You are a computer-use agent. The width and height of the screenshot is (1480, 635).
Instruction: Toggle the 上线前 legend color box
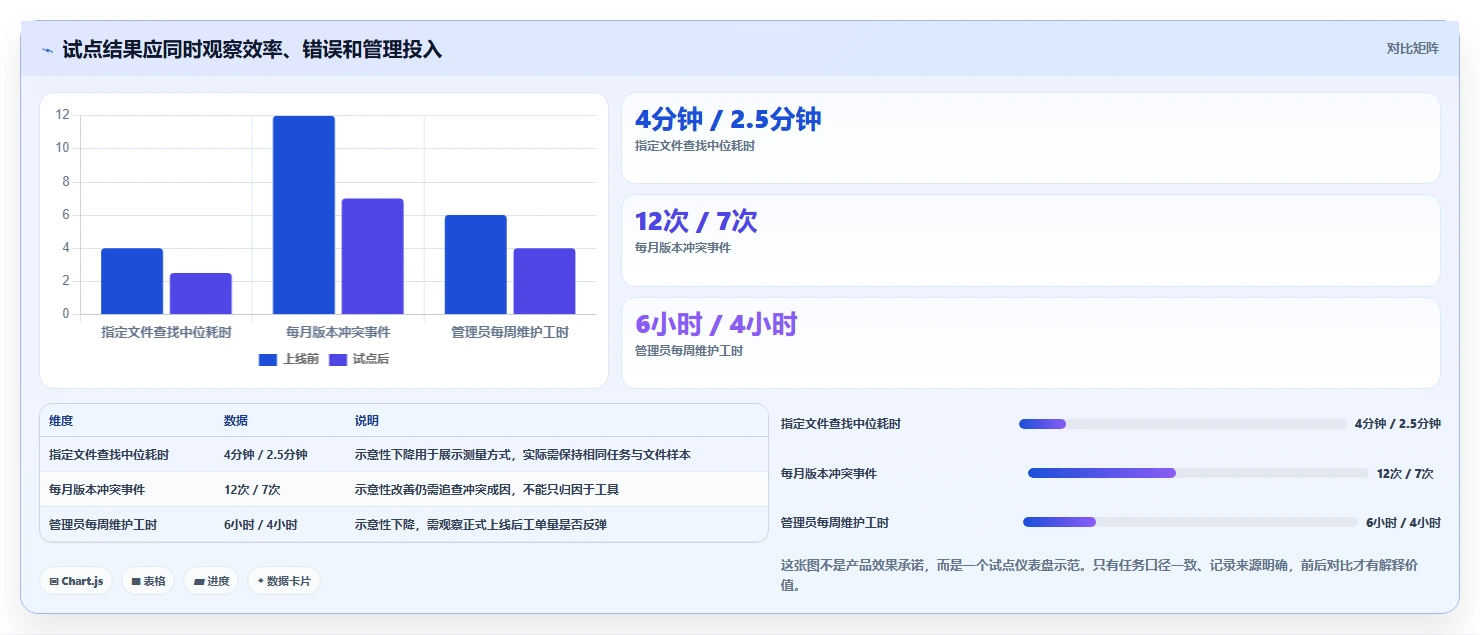(x=268, y=360)
